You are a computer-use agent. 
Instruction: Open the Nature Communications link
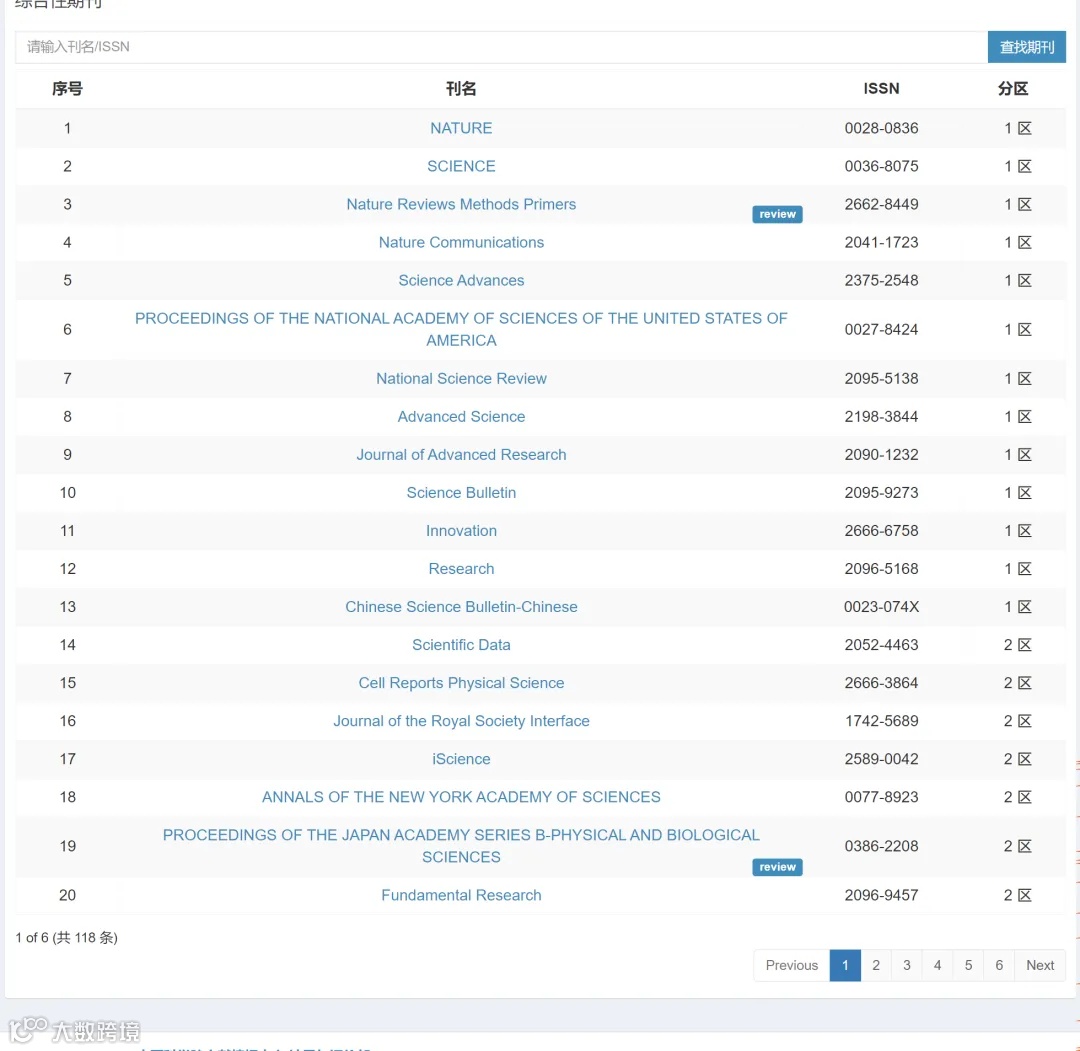pyautogui.click(x=461, y=242)
